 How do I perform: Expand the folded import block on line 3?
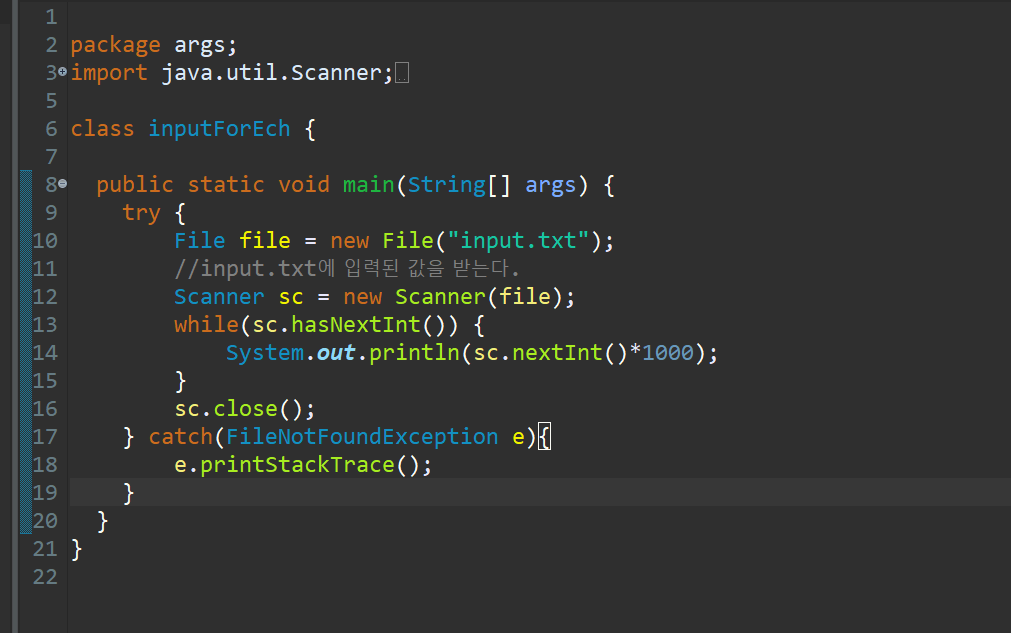point(63,72)
